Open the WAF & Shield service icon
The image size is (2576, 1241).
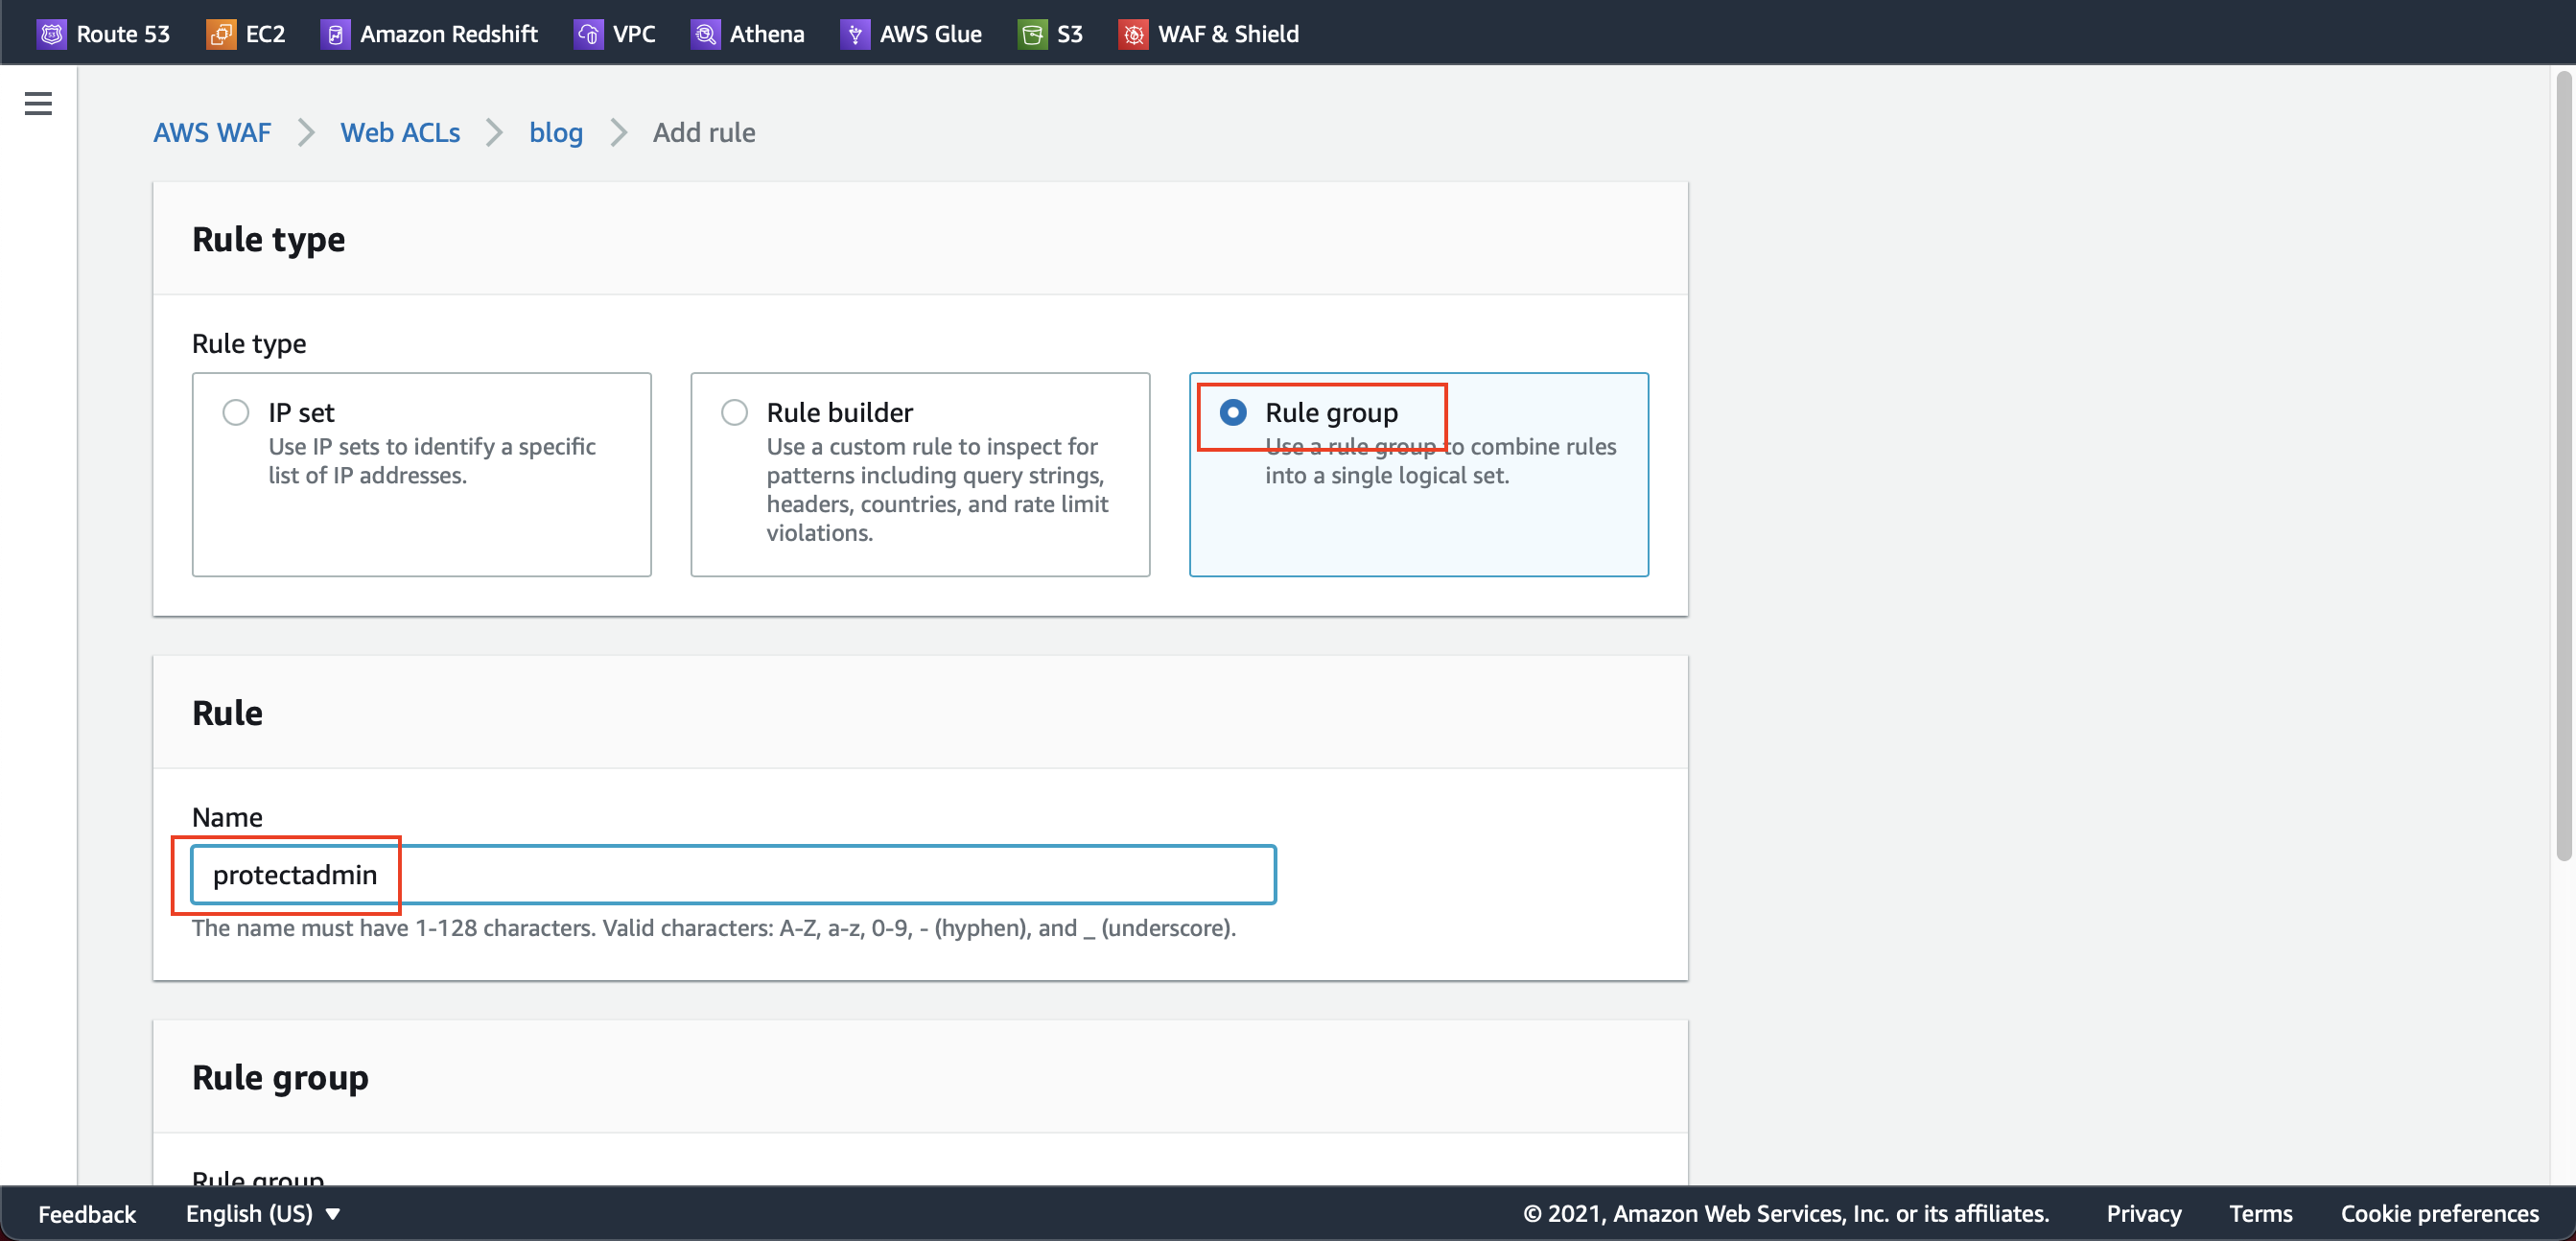pyautogui.click(x=1133, y=34)
